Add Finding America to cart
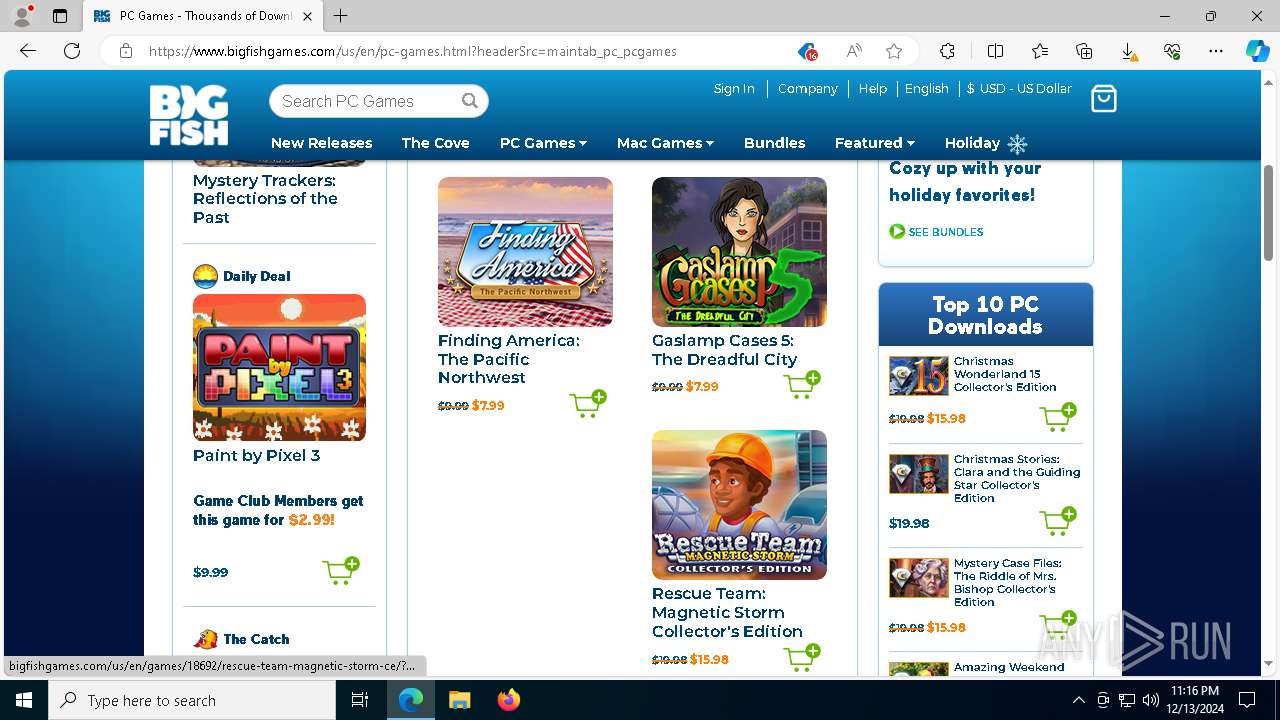 588,404
